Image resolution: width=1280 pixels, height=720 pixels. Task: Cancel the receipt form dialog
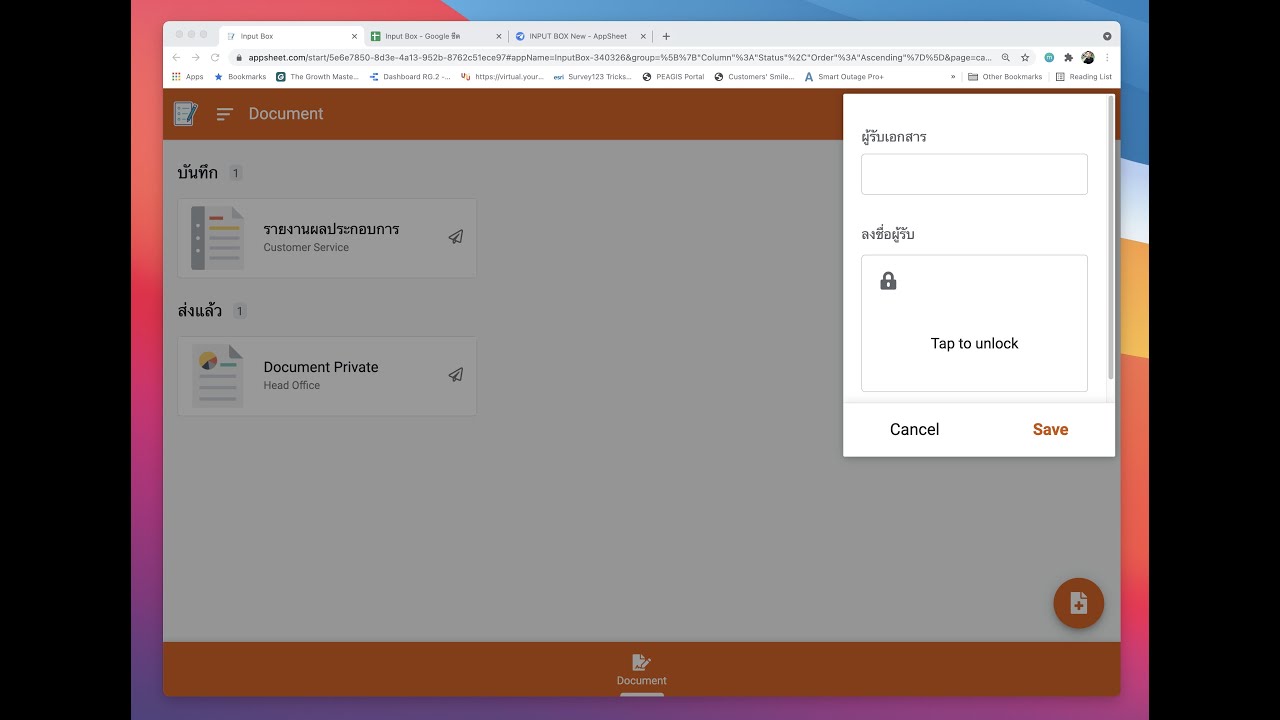(914, 429)
